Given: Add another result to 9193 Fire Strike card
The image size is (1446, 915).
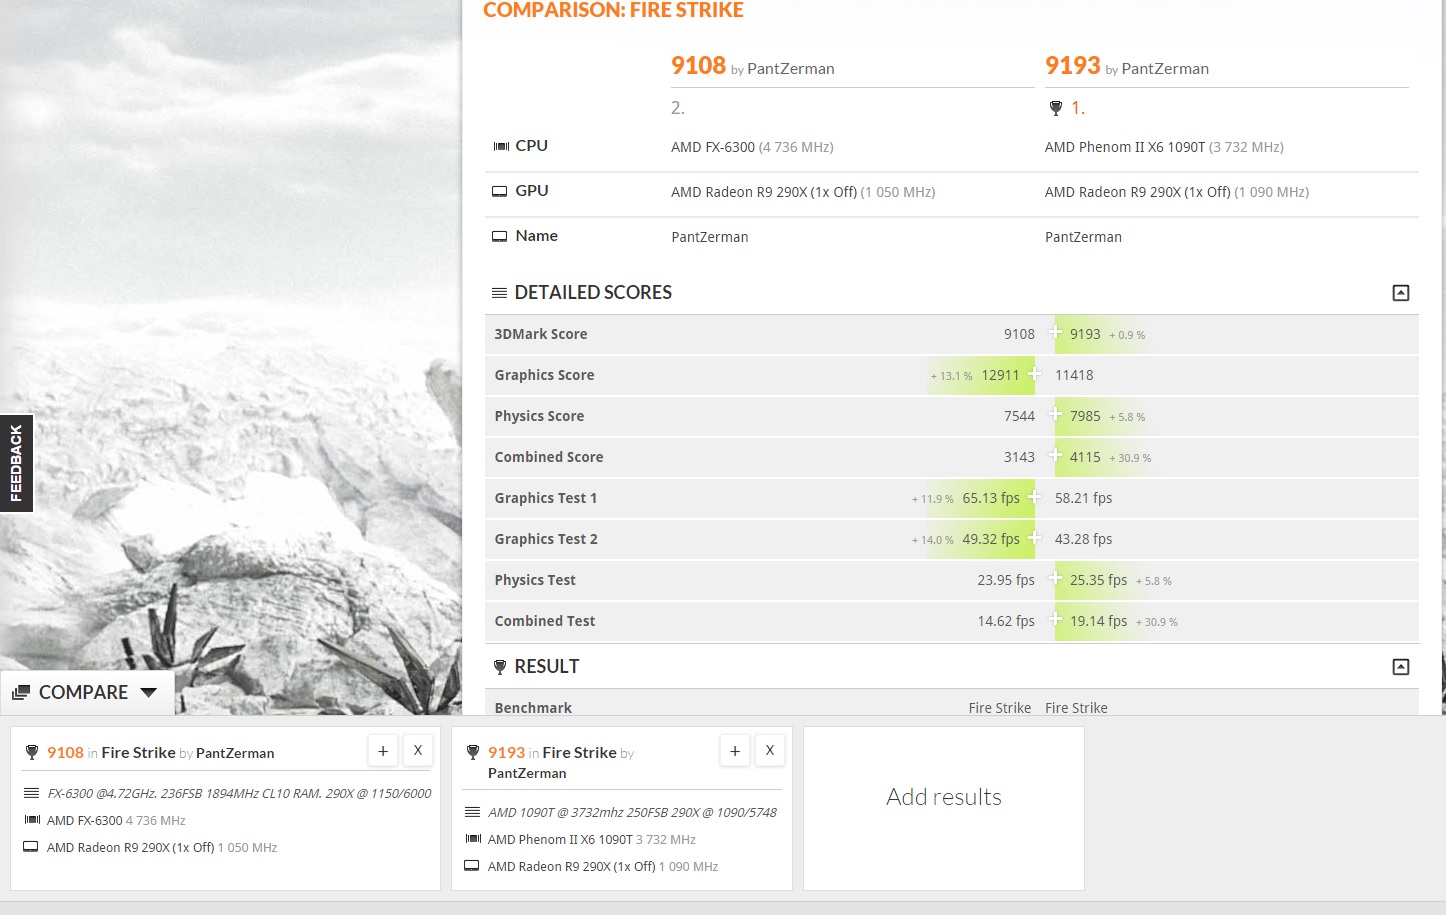Looking at the screenshot, I should point(735,750).
